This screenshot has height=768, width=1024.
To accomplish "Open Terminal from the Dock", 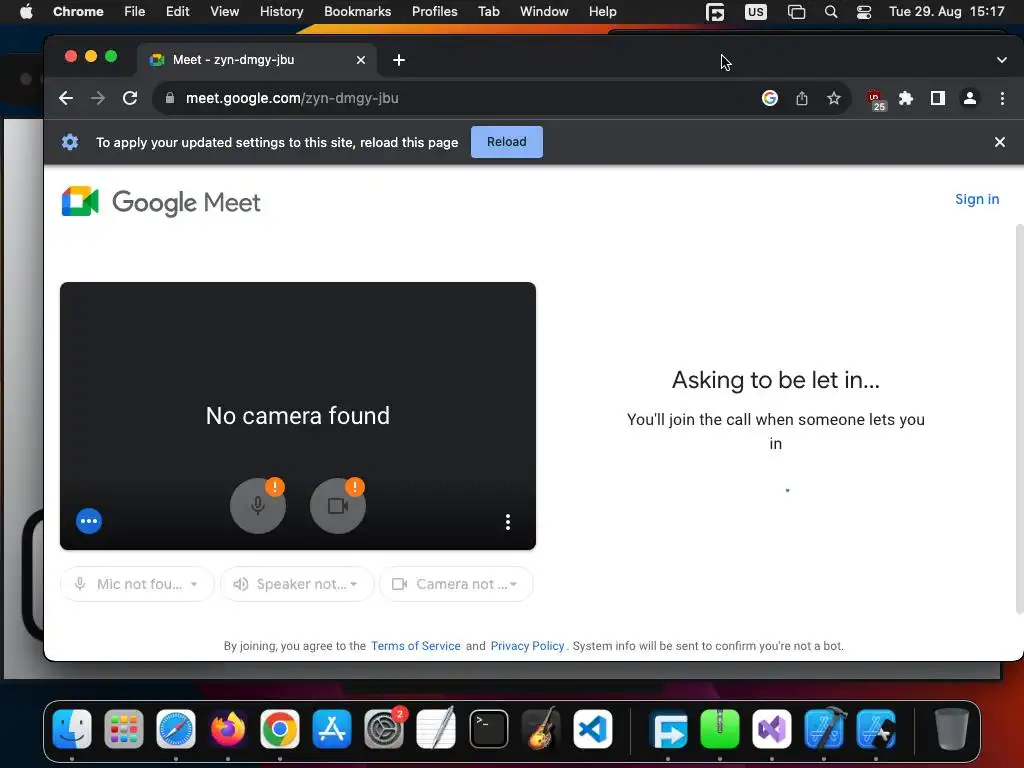I will point(488,729).
